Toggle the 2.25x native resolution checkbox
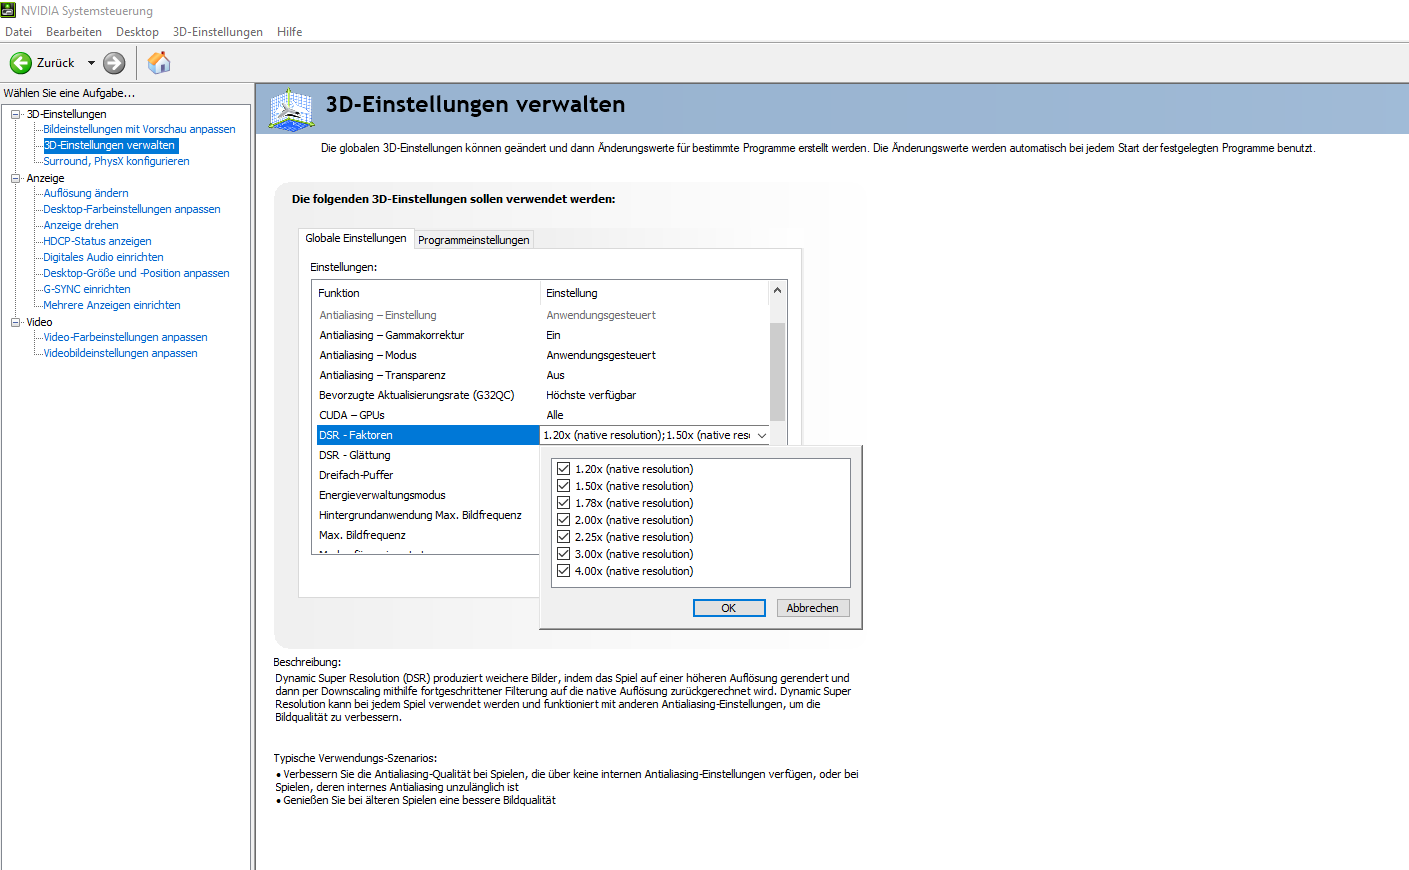This screenshot has height=870, width=1409. (564, 537)
